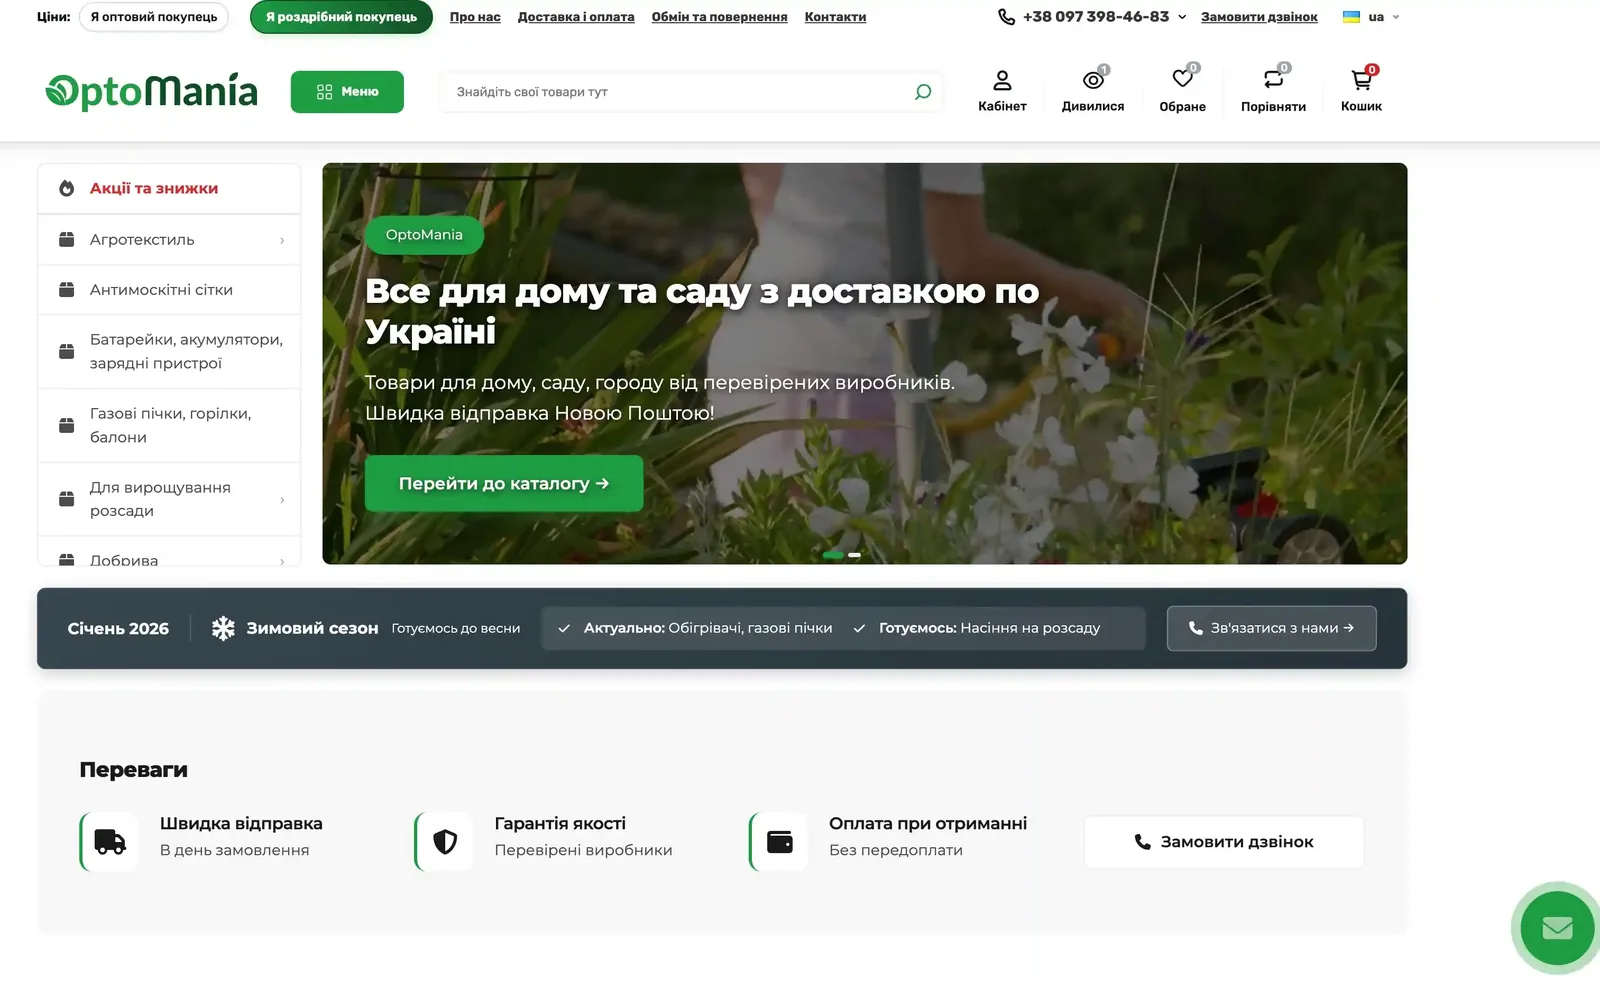Select Я оптовий покупець price option
This screenshot has height=981, width=1600.
[154, 17]
